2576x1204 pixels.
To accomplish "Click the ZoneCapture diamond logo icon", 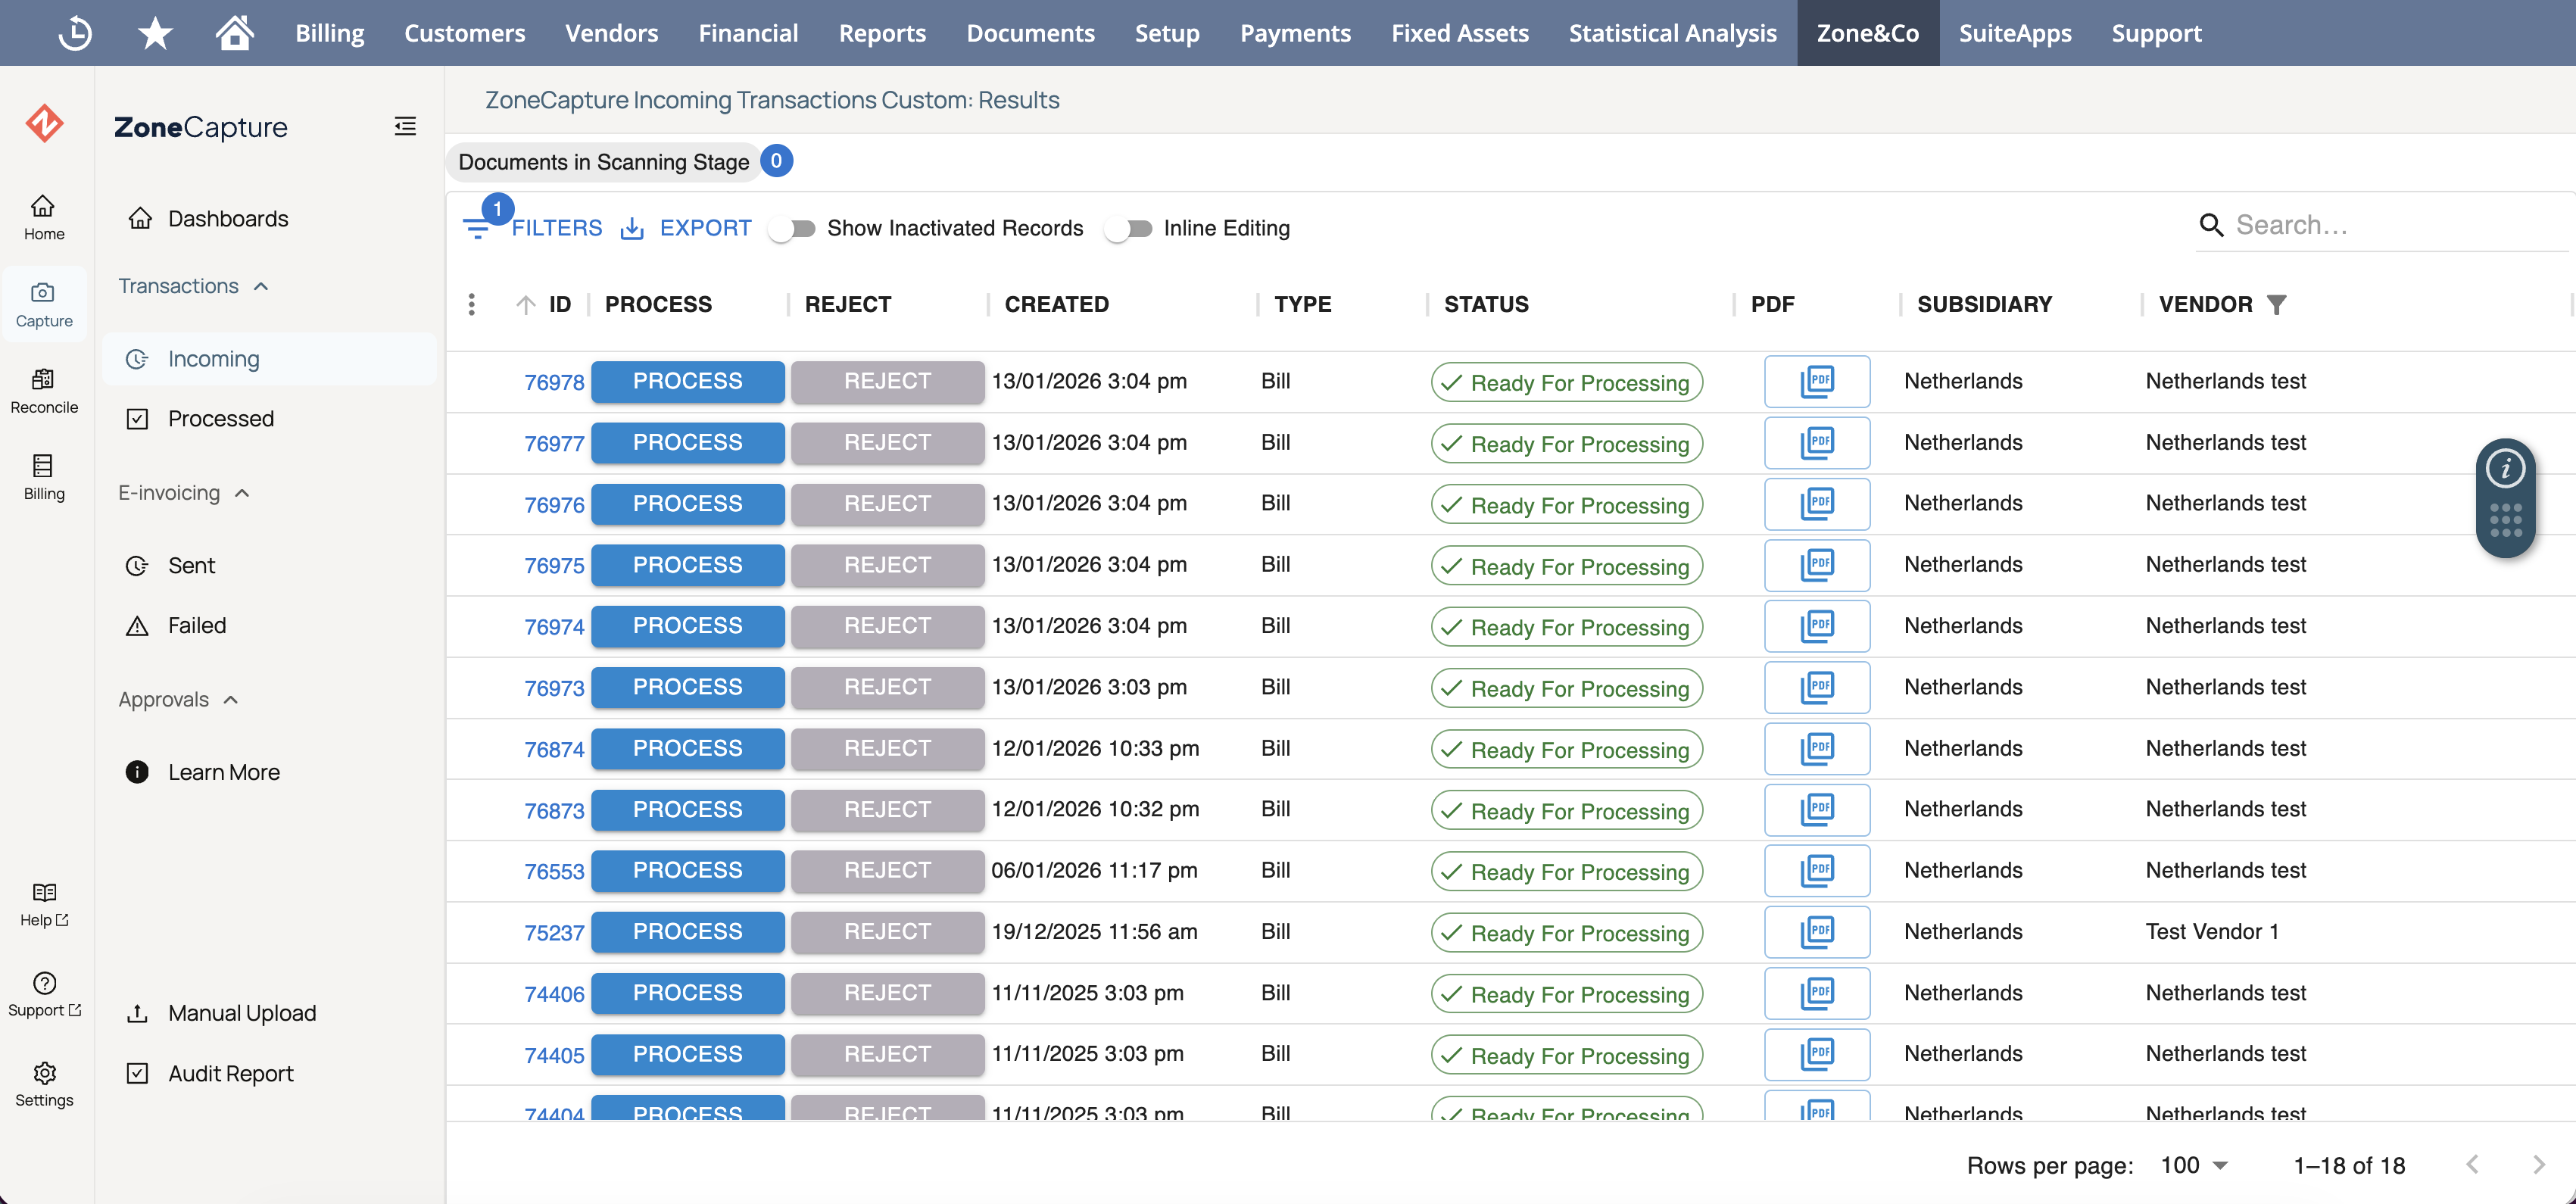I will pos(44,123).
